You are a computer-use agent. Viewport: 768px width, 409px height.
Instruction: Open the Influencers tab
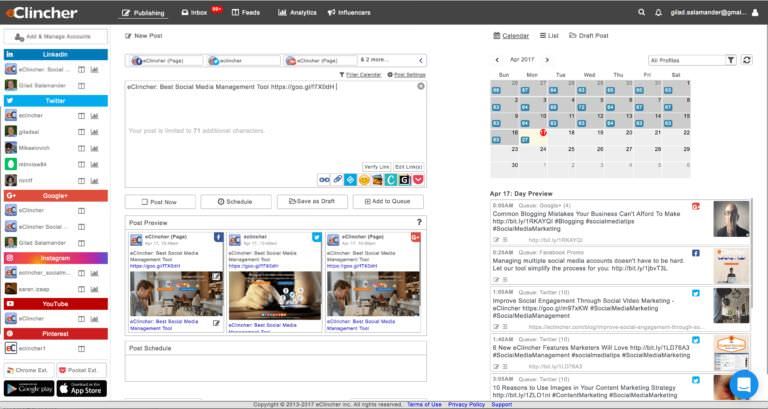point(349,13)
